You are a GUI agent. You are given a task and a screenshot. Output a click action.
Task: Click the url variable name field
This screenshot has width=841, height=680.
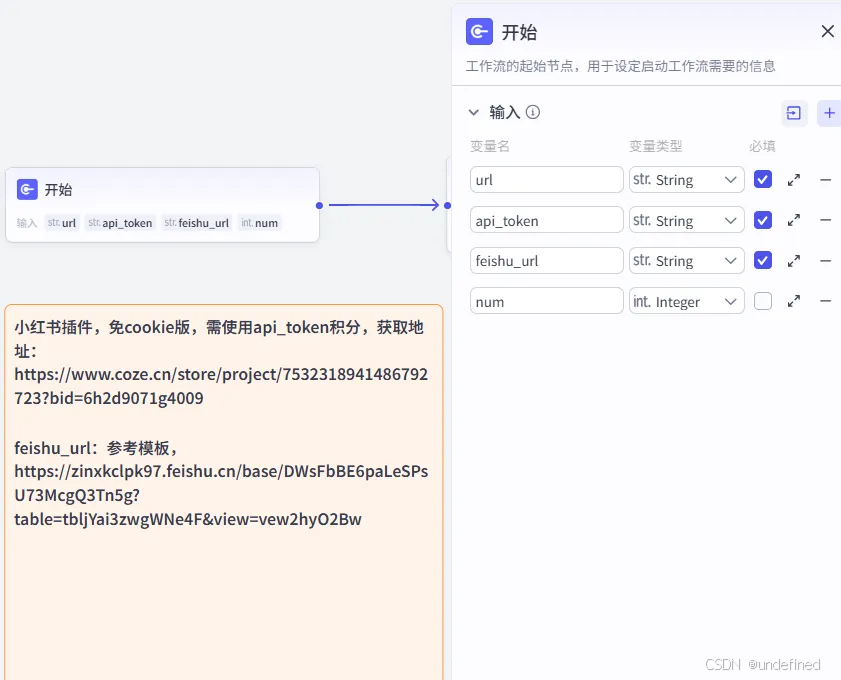pos(547,180)
